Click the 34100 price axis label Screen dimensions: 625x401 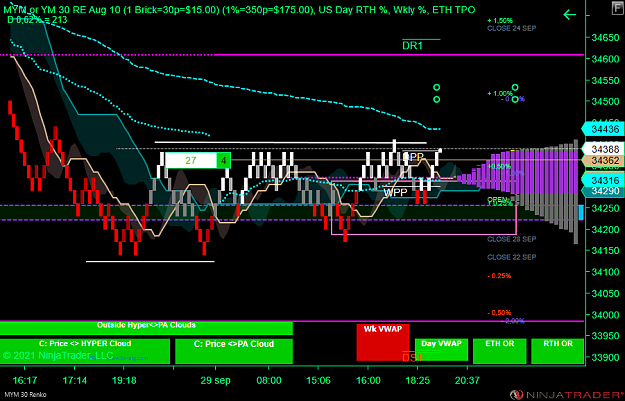(x=605, y=272)
